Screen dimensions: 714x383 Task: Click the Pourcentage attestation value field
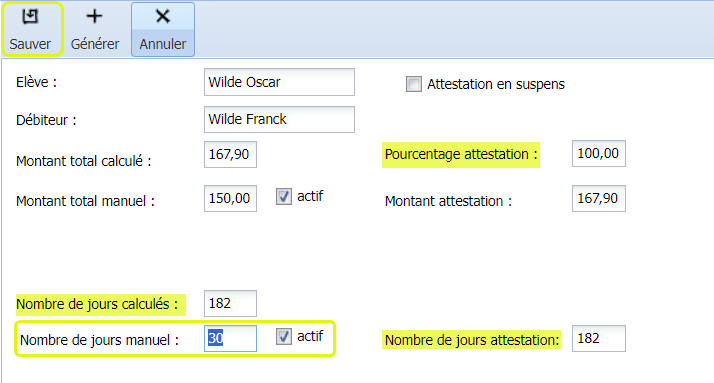tap(599, 153)
